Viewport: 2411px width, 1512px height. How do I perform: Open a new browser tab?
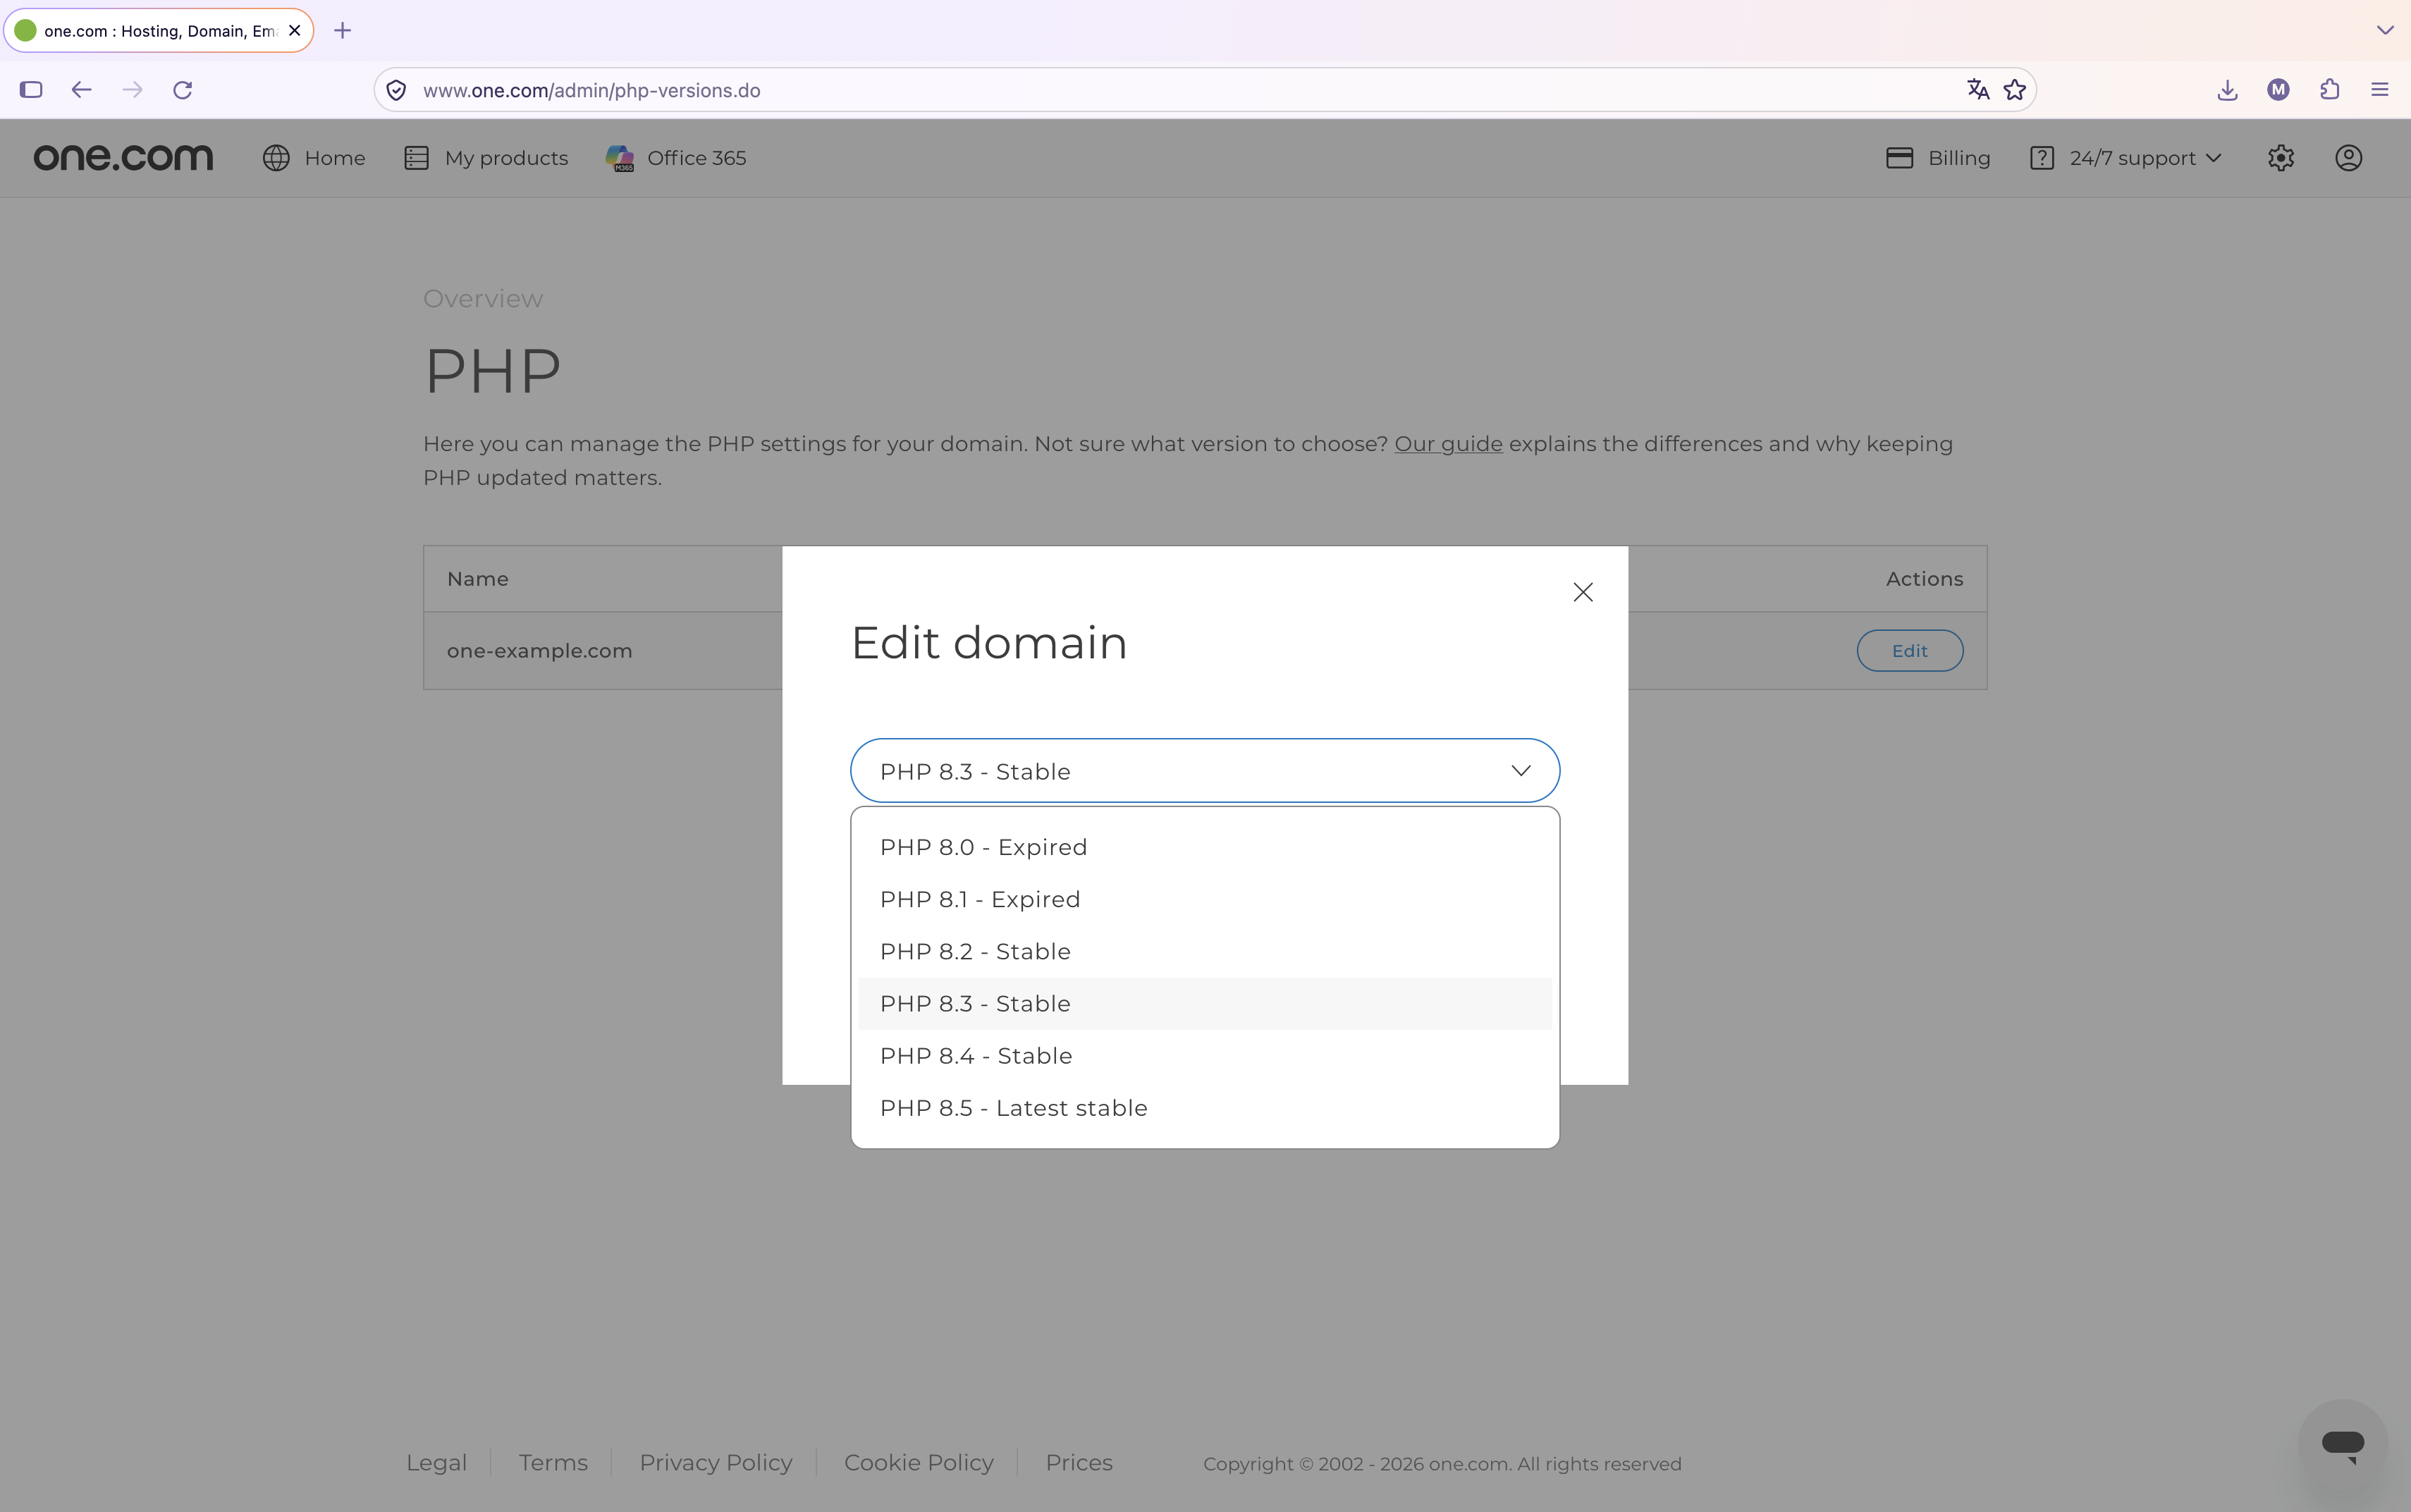click(x=342, y=31)
